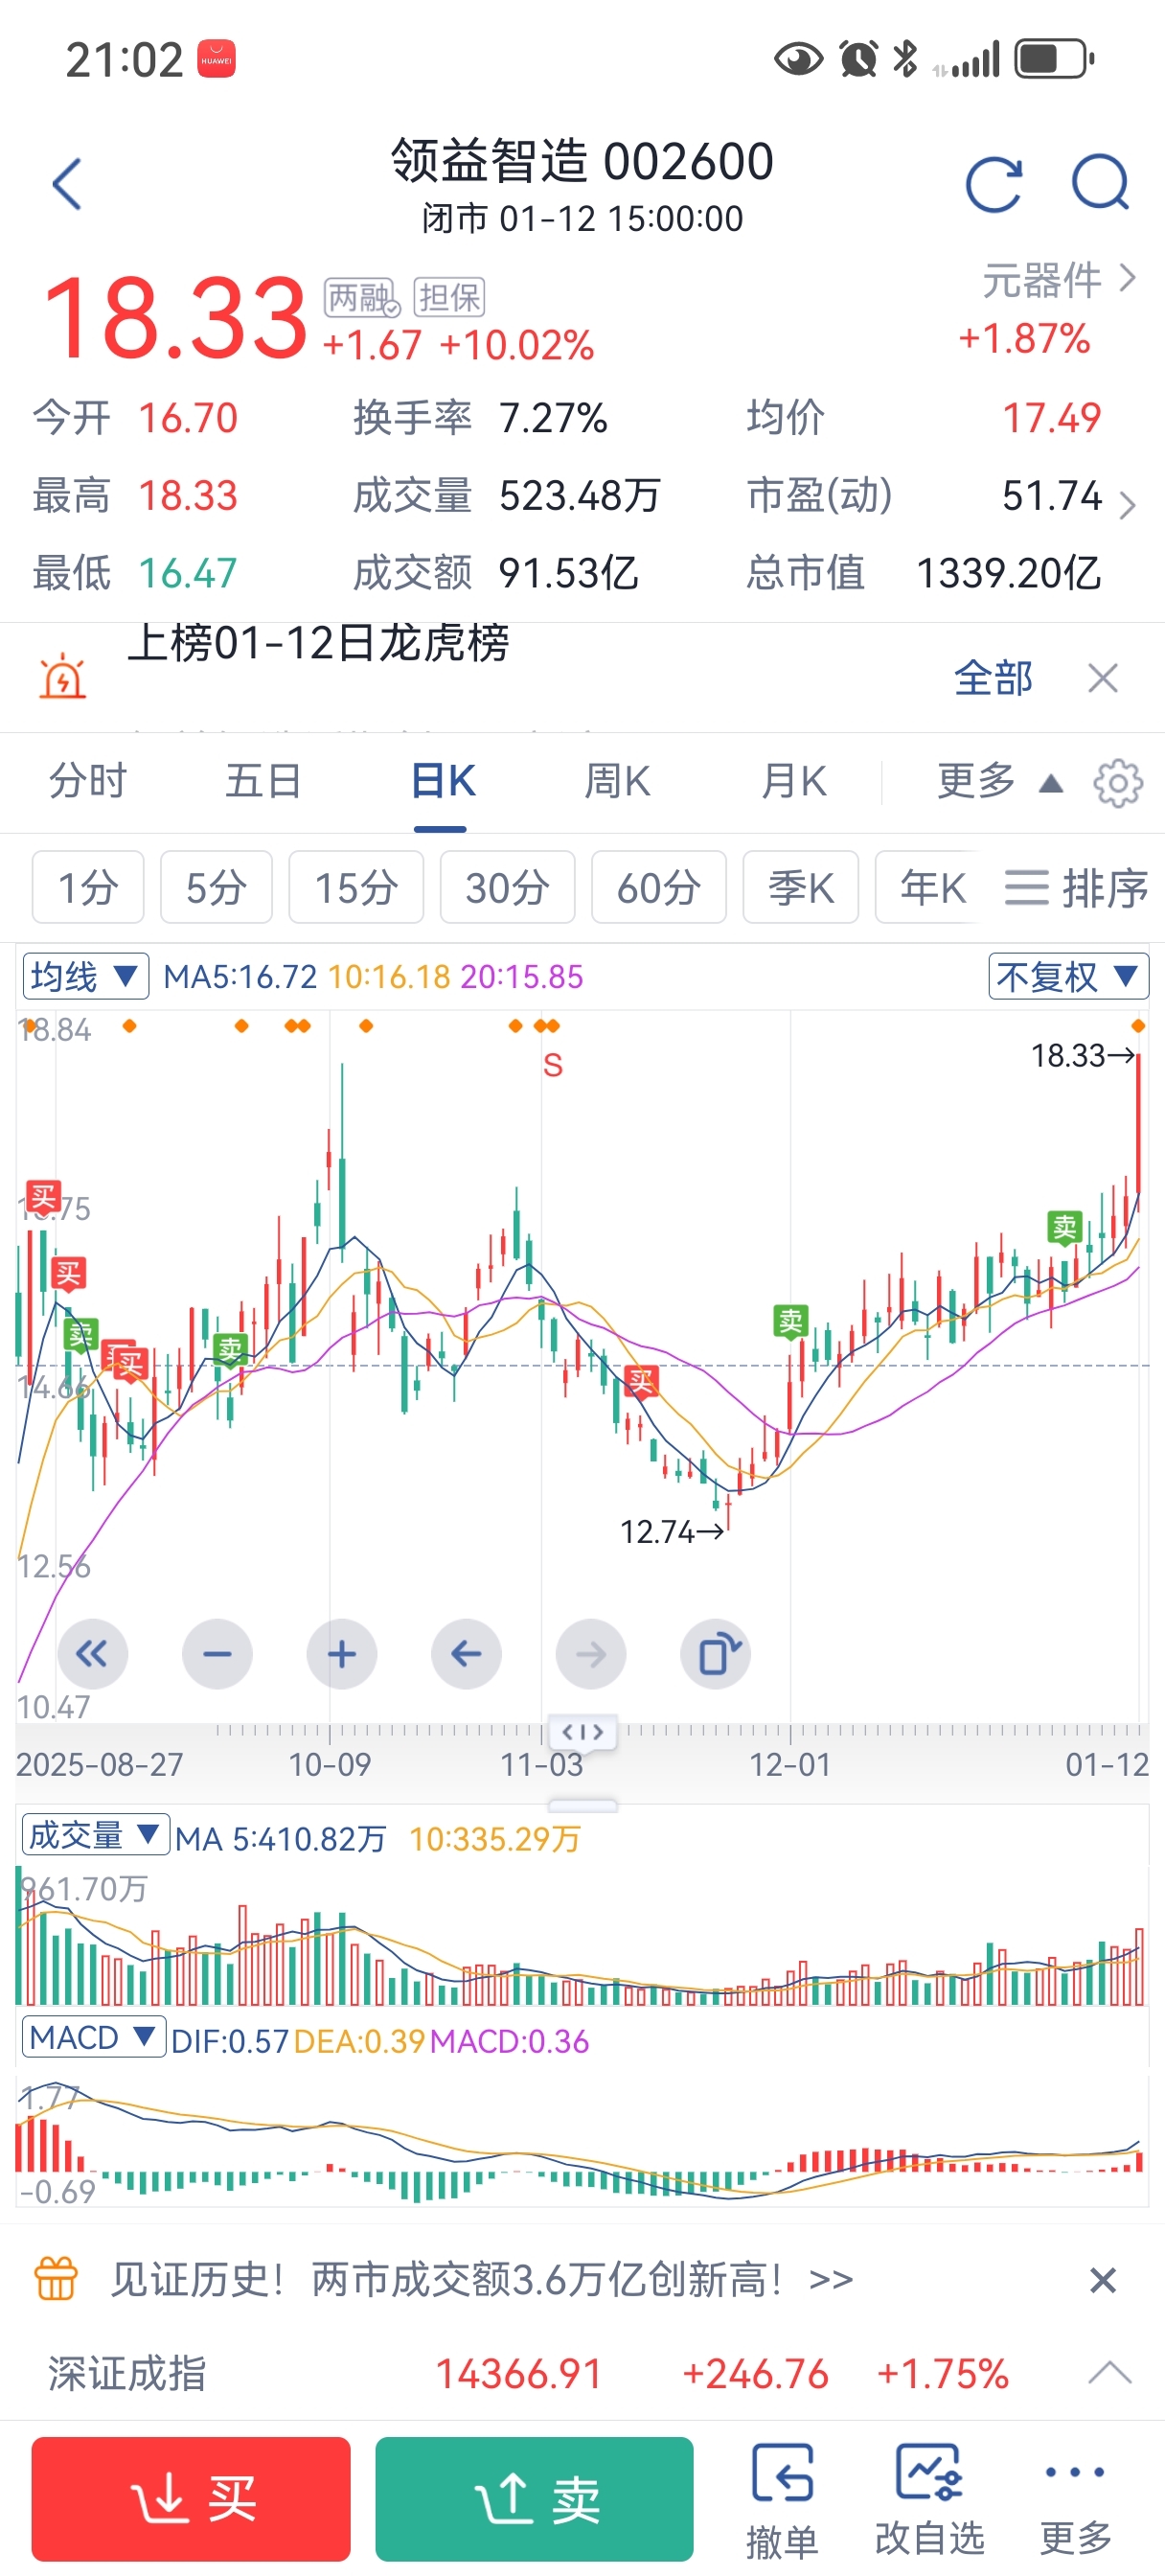
Task: Switch to the 周K tab
Action: (617, 782)
